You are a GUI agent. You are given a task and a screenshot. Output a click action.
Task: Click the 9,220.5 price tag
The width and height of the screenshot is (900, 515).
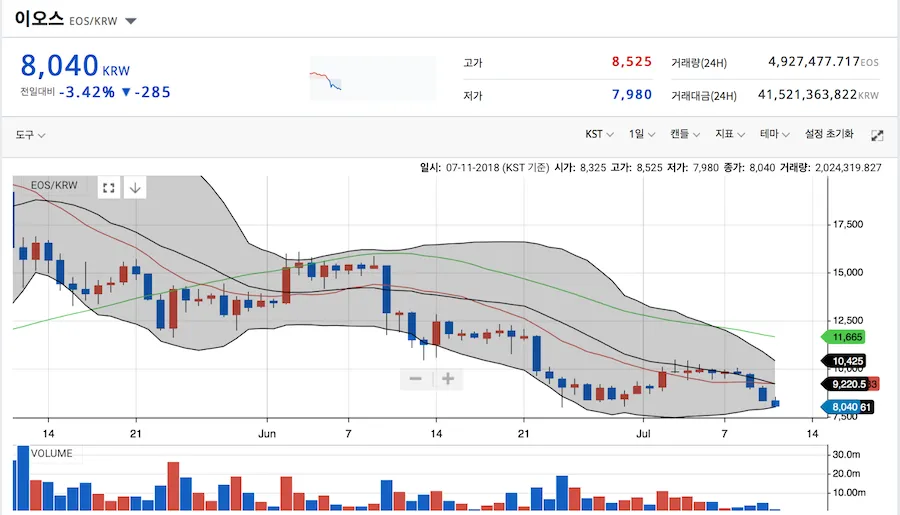tap(845, 384)
